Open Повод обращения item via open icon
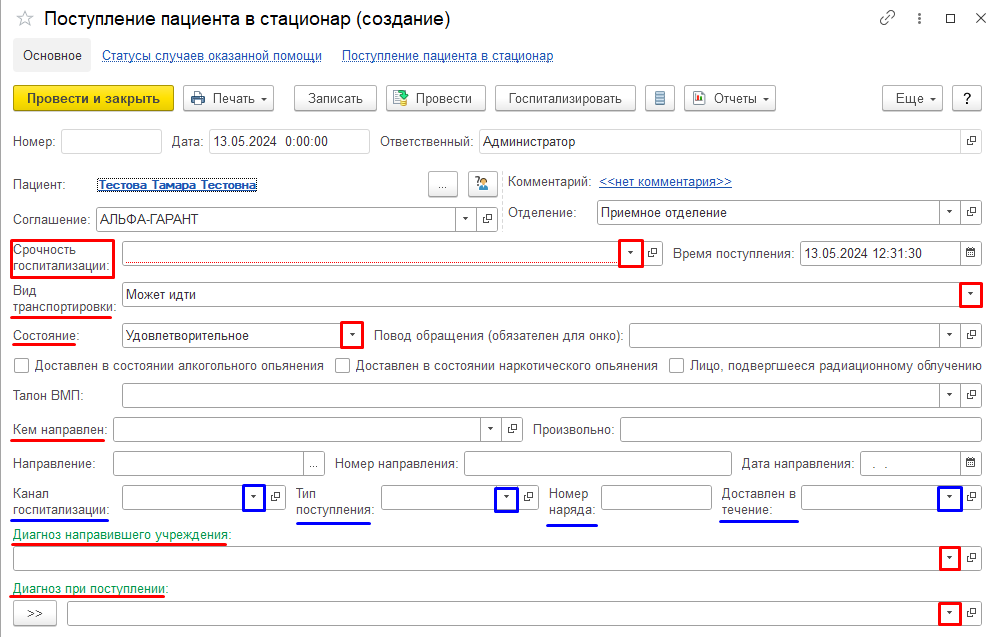This screenshot has width=995, height=637. (x=971, y=334)
